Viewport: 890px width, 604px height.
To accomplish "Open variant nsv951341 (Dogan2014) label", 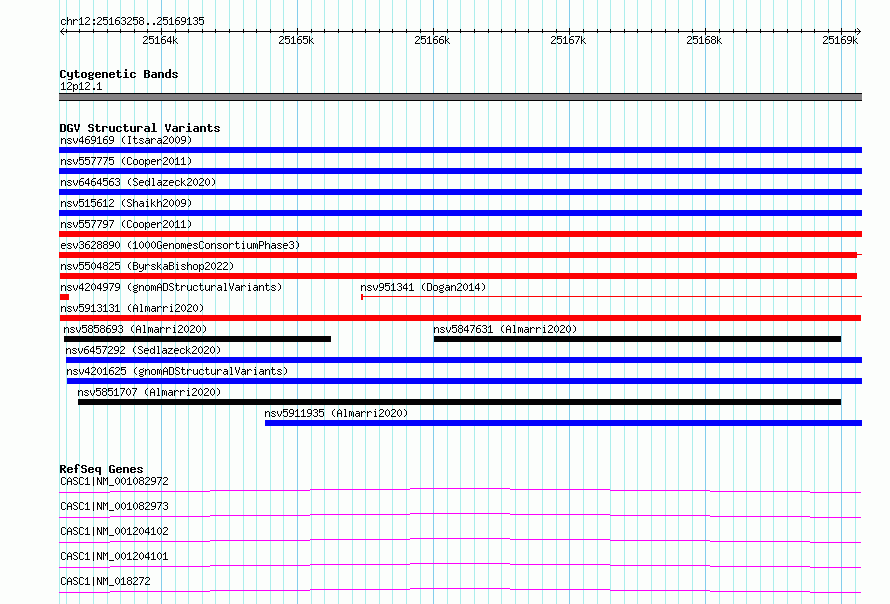I will (423, 287).
